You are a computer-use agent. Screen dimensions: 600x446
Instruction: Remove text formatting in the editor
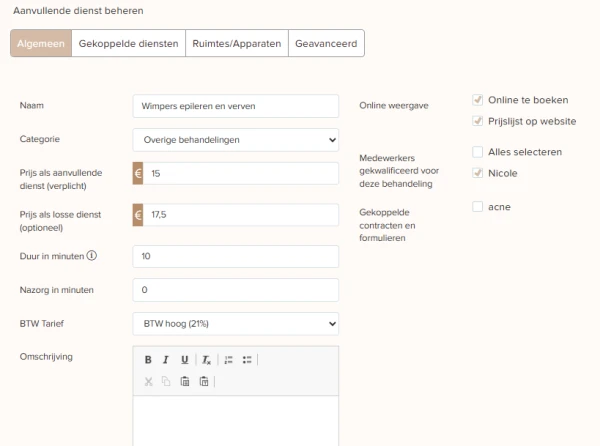pos(206,360)
